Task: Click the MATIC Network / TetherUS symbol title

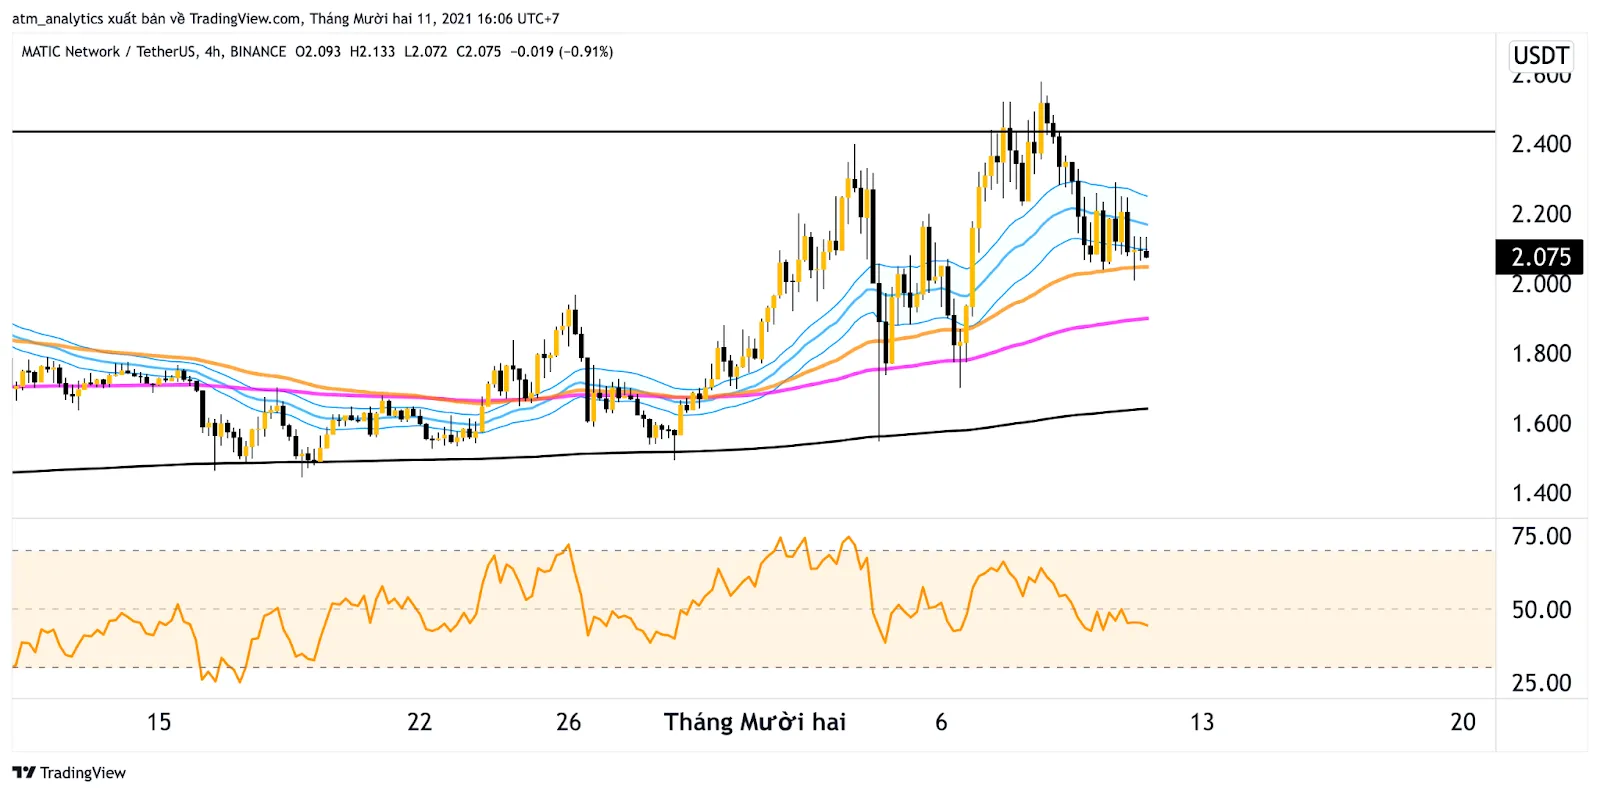Action: (x=108, y=51)
